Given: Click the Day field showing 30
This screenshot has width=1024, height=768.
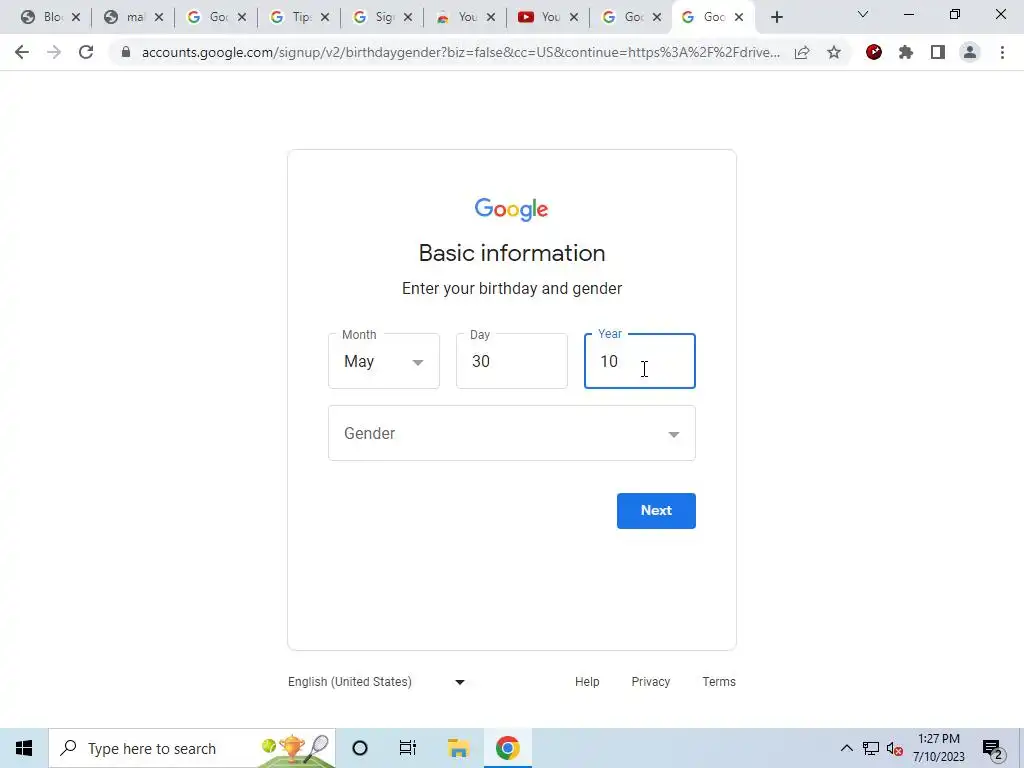Looking at the screenshot, I should click(512, 361).
